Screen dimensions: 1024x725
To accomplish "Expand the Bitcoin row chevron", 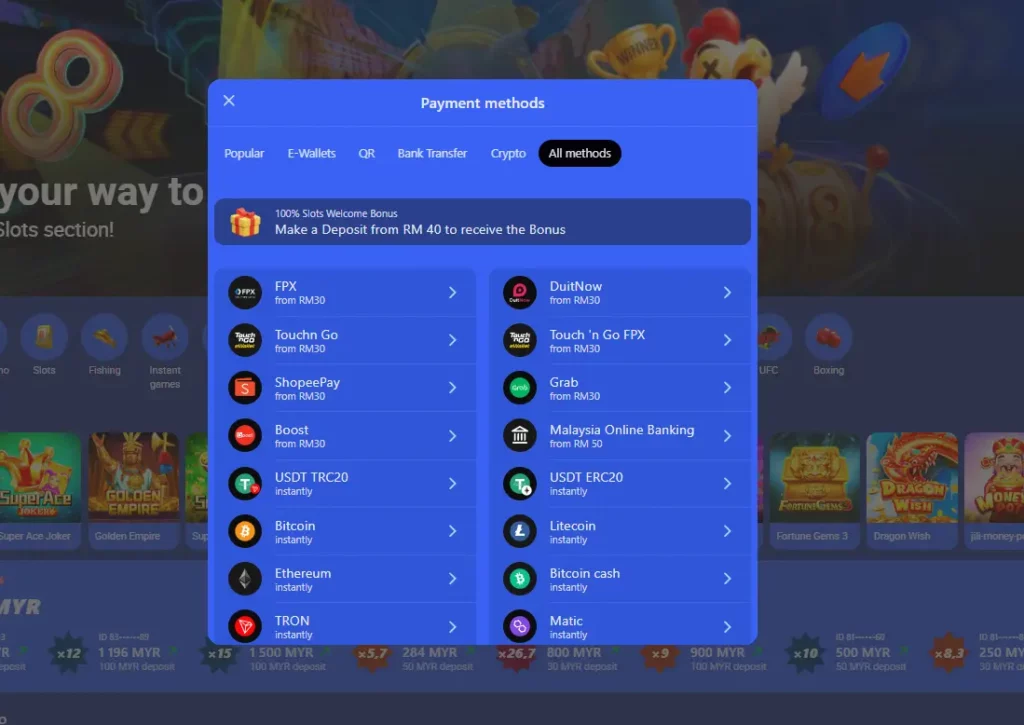I will [453, 531].
